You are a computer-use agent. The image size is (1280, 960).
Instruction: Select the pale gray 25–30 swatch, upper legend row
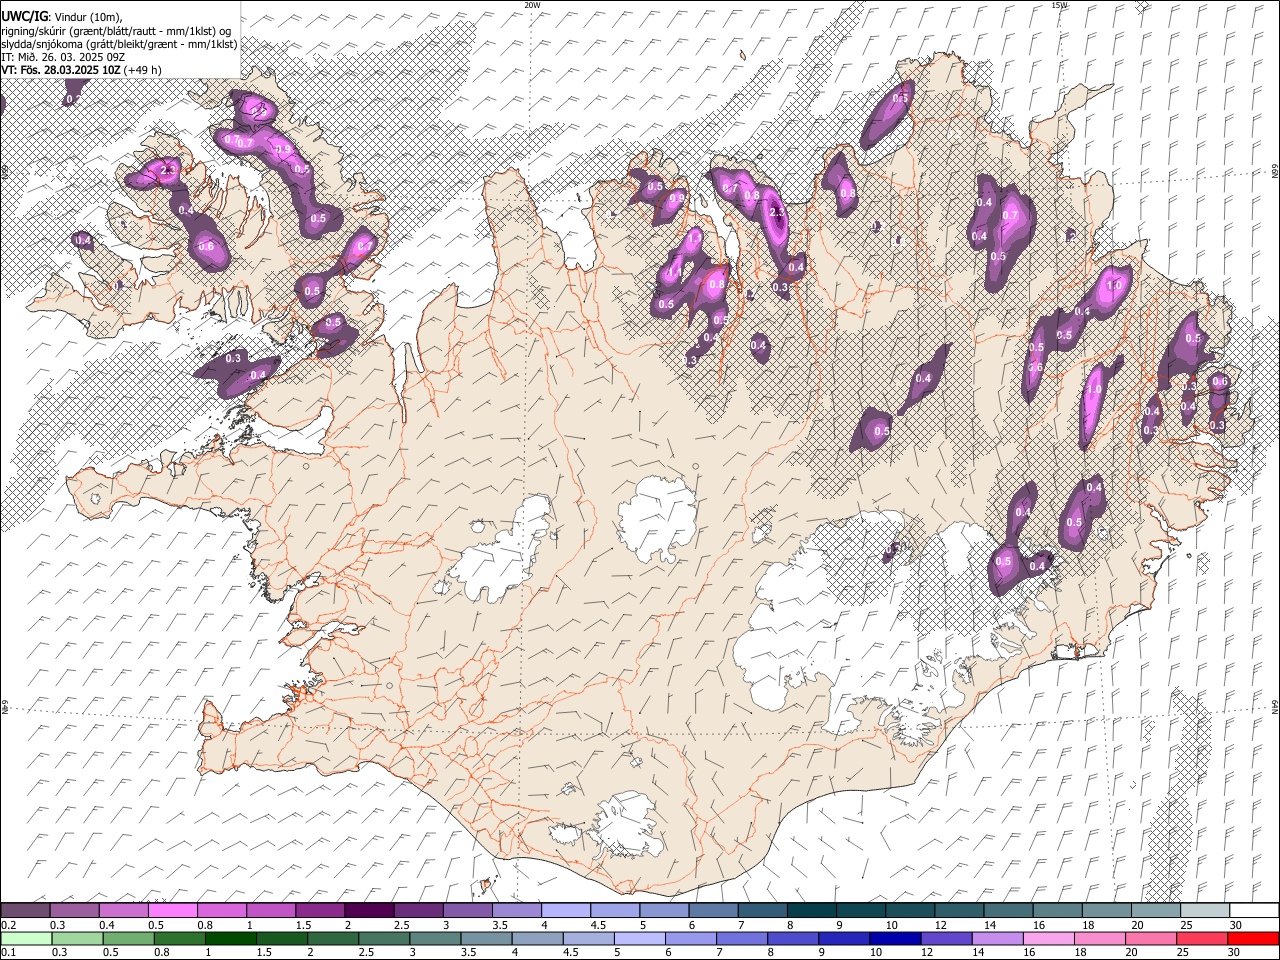pos(1204,911)
